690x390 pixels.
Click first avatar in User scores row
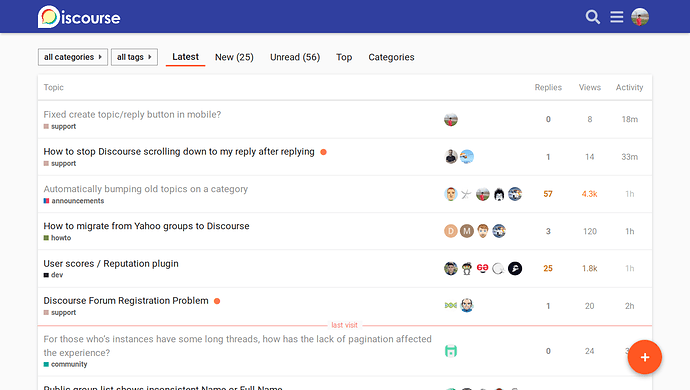click(451, 268)
